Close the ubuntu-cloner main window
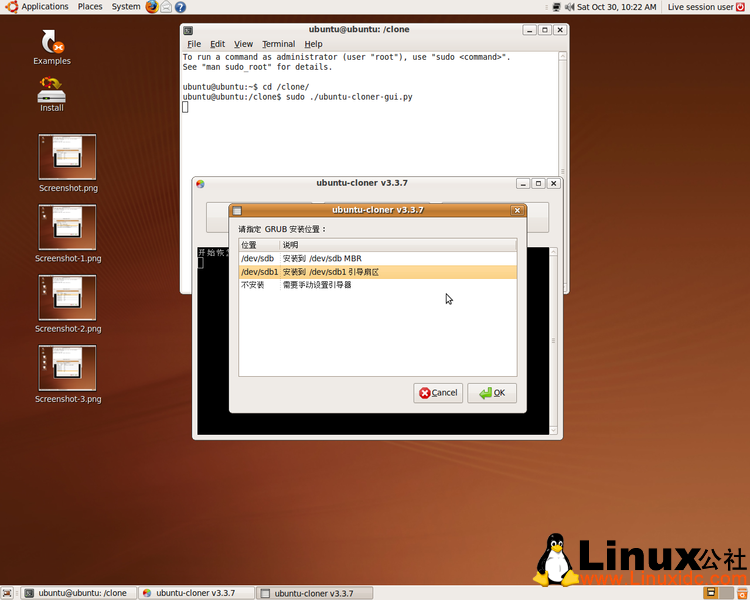 click(x=553, y=184)
